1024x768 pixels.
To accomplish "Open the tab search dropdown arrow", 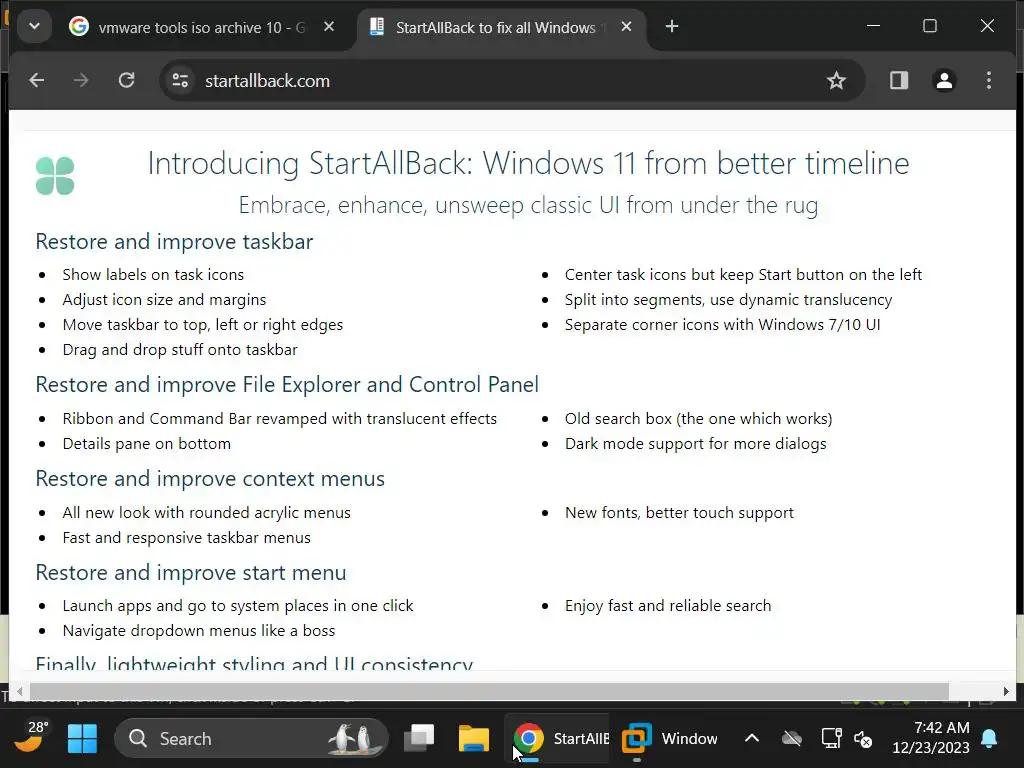I will [35, 27].
